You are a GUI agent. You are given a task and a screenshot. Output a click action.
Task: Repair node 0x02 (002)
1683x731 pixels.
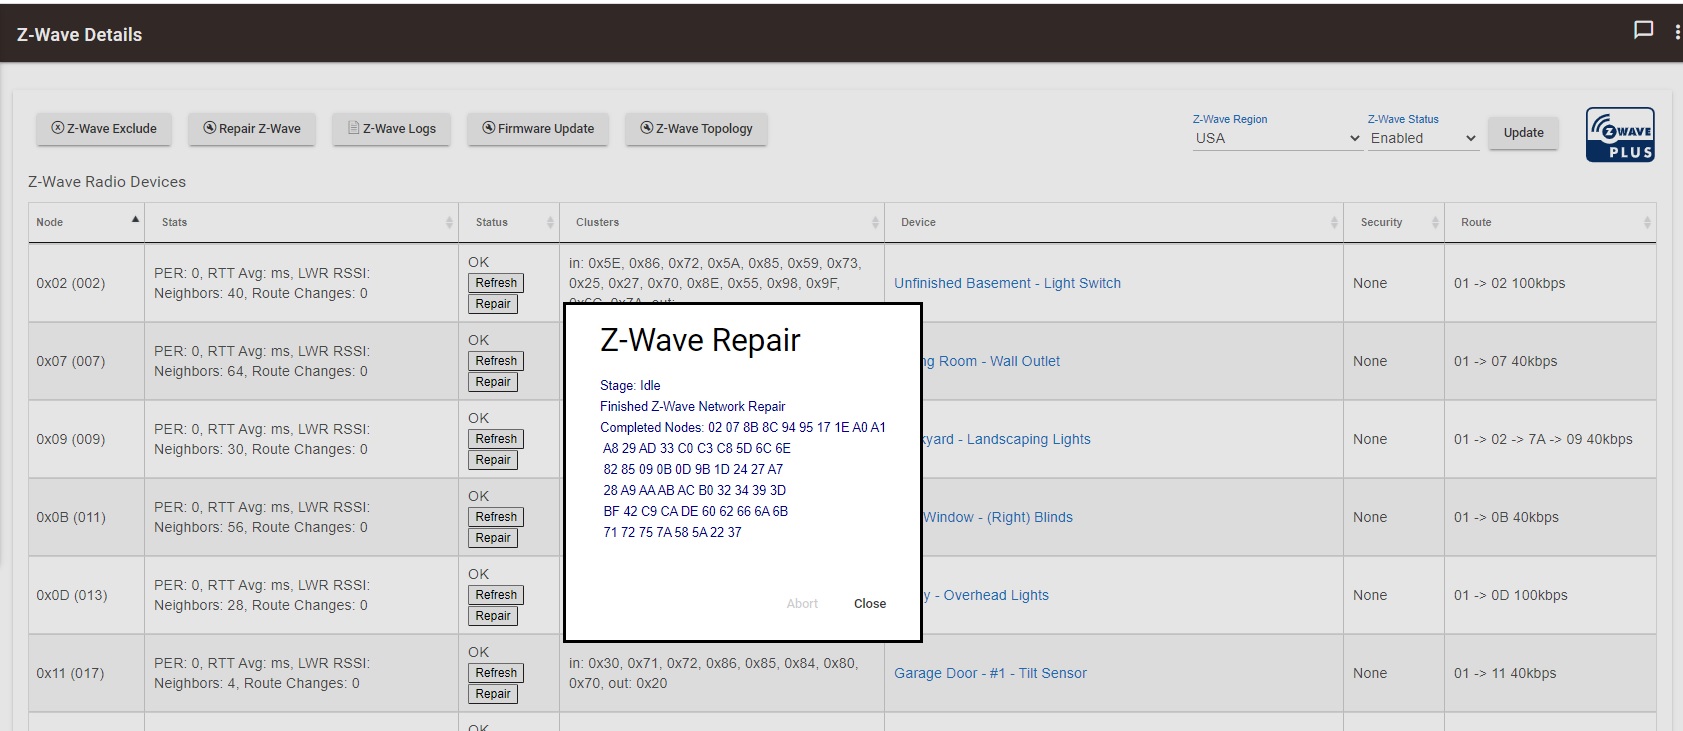tap(493, 304)
